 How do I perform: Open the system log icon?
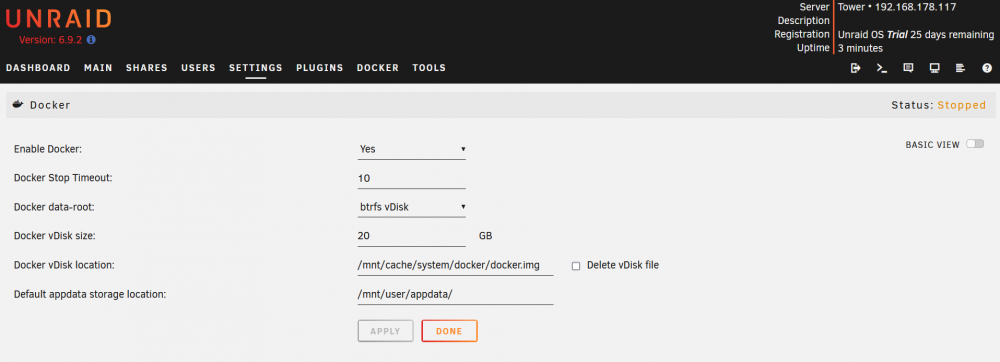pyautogui.click(x=960, y=68)
